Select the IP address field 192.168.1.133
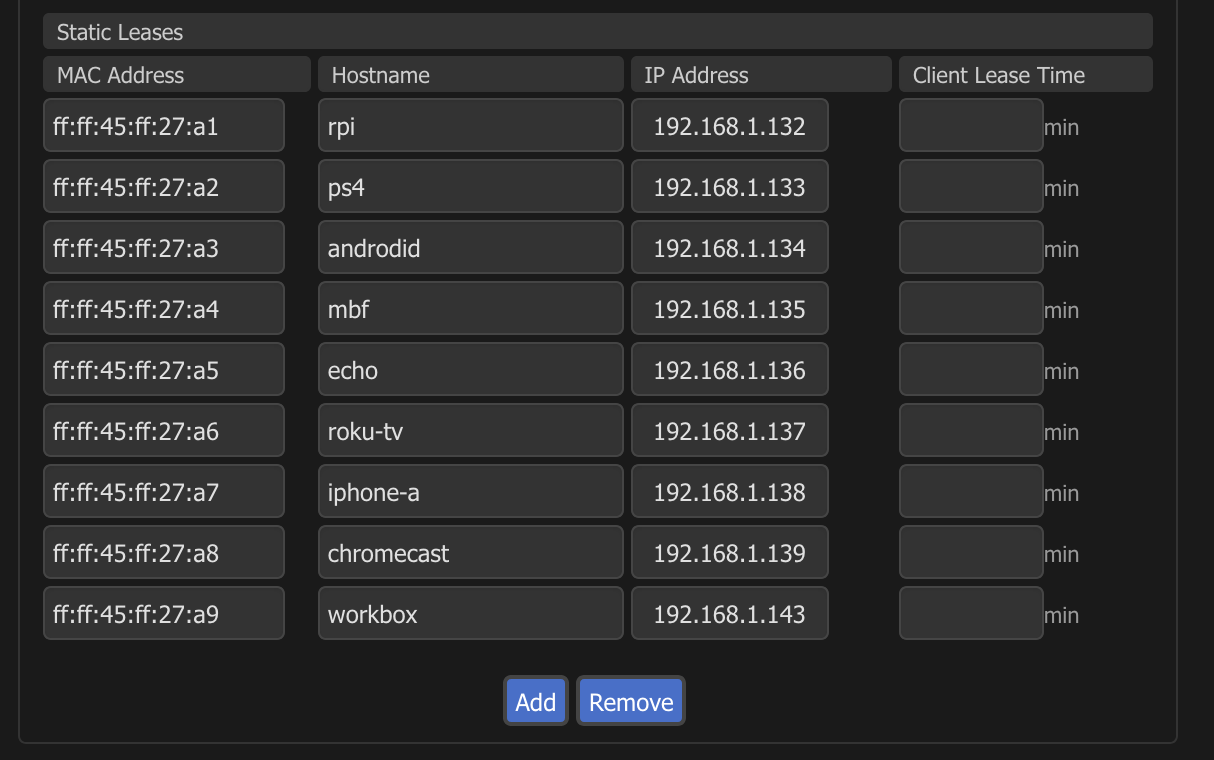 (x=729, y=187)
